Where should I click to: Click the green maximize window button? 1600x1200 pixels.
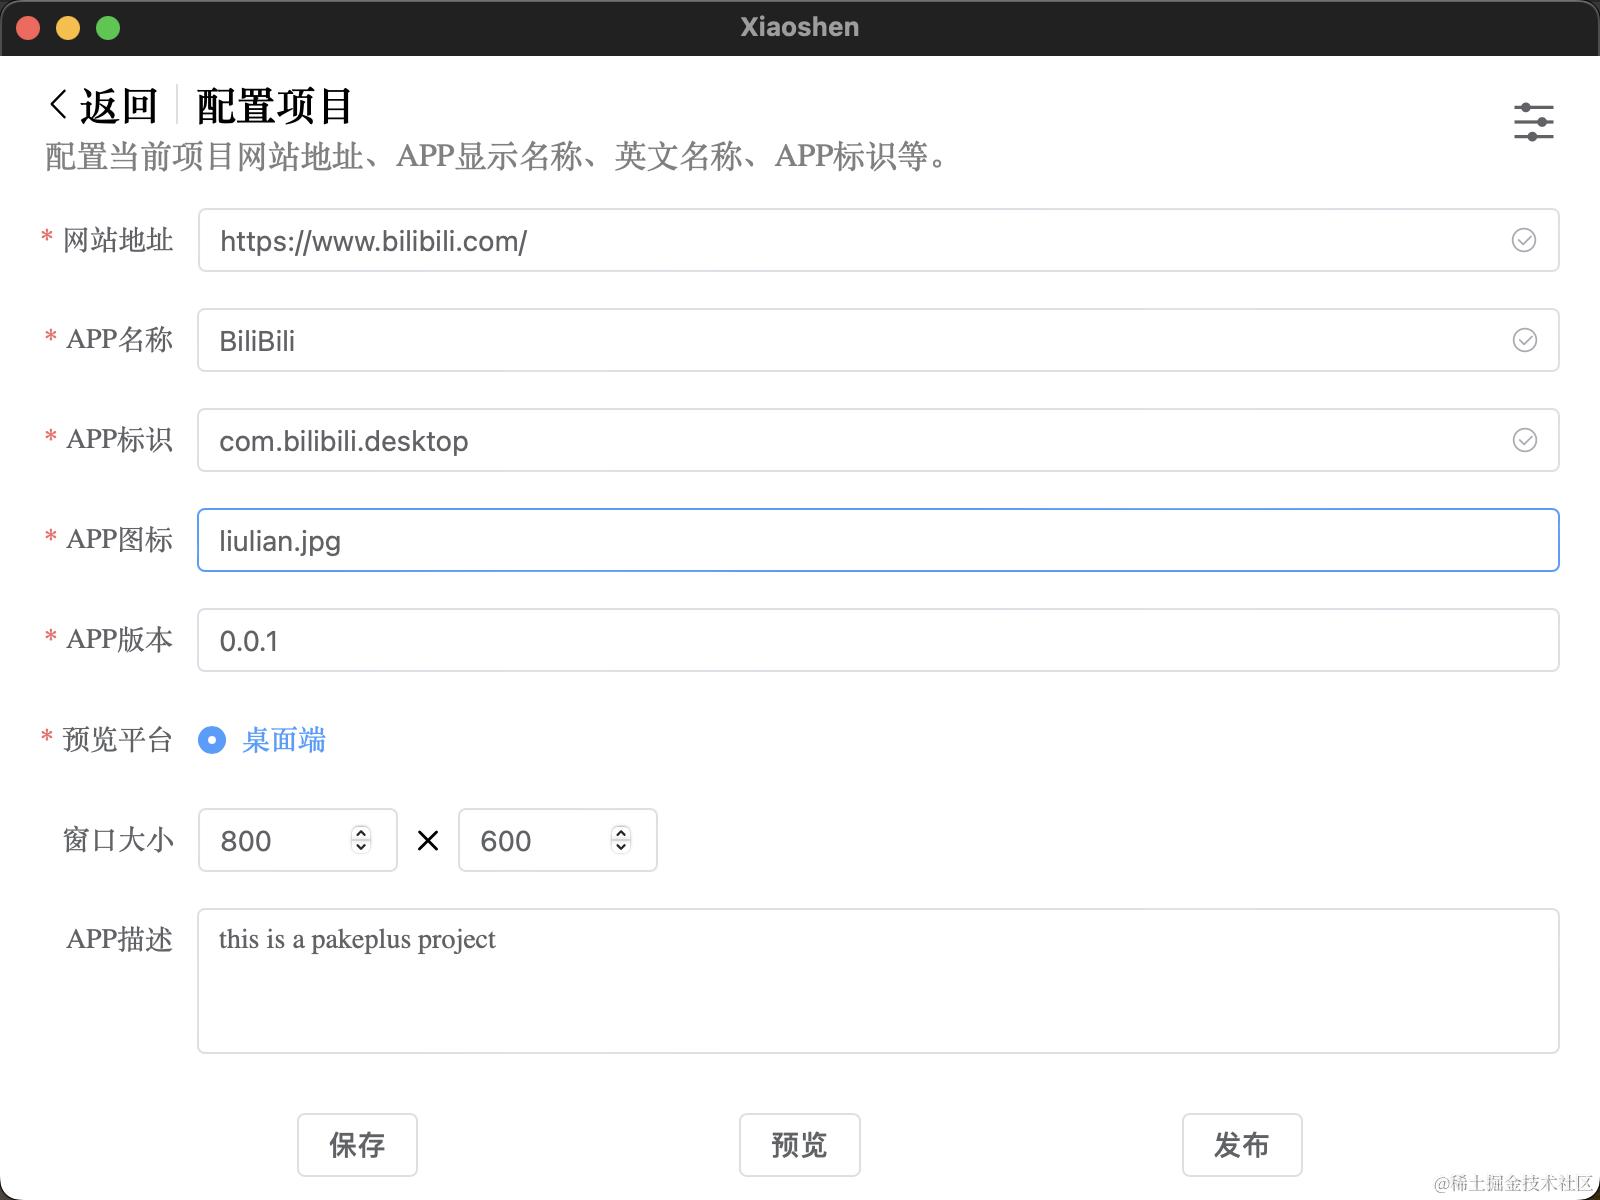108,28
